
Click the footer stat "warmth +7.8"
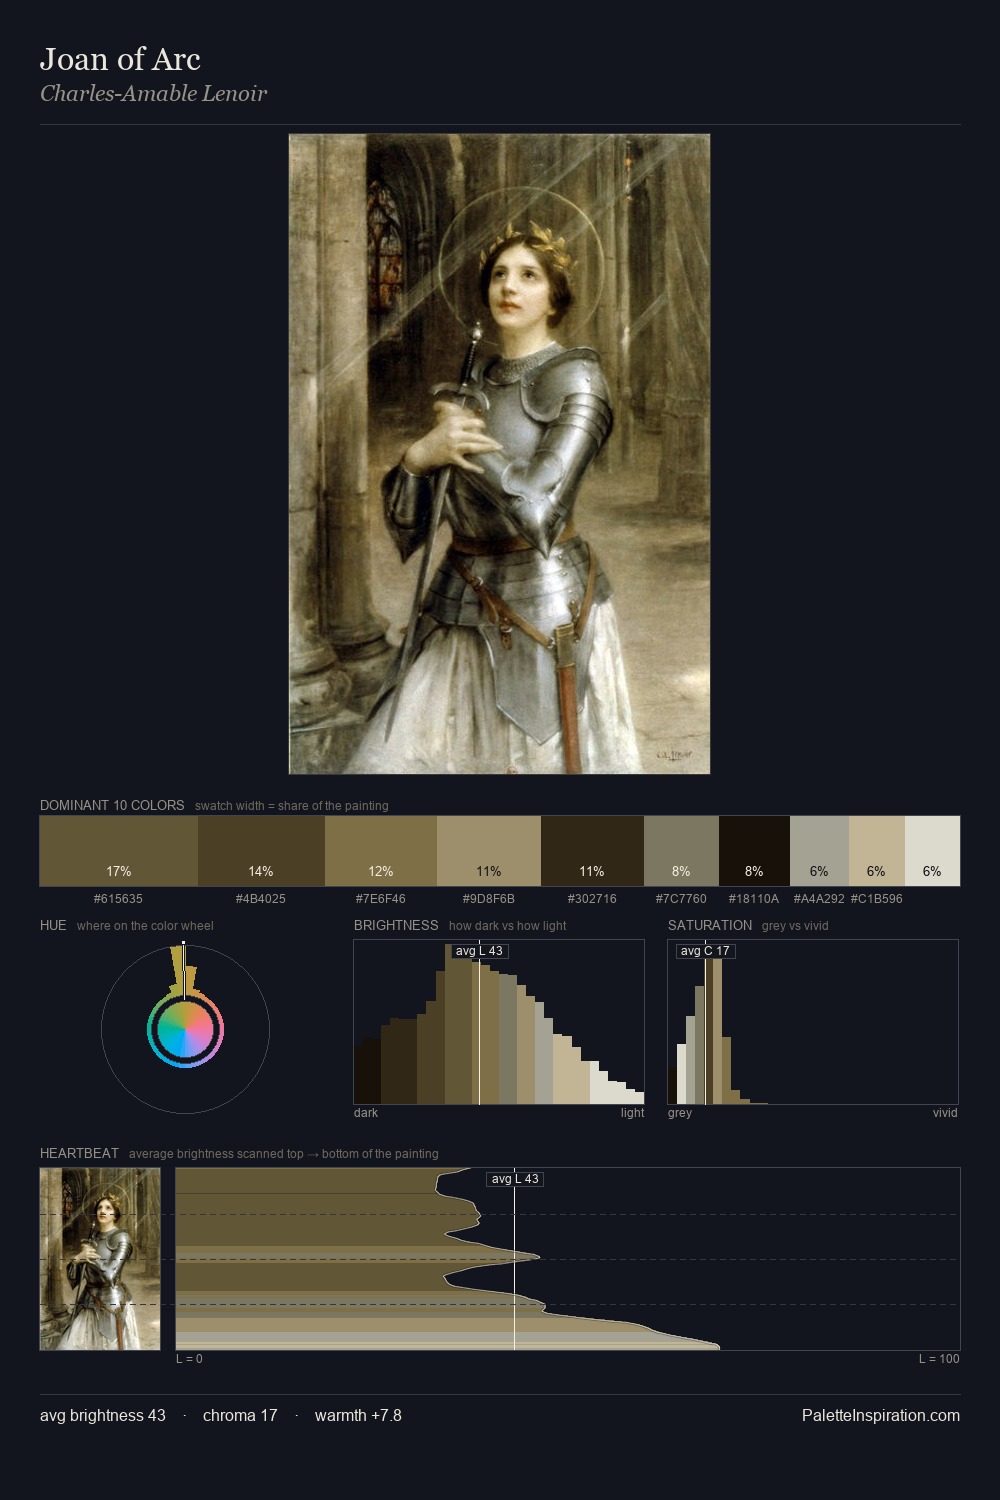point(358,1415)
